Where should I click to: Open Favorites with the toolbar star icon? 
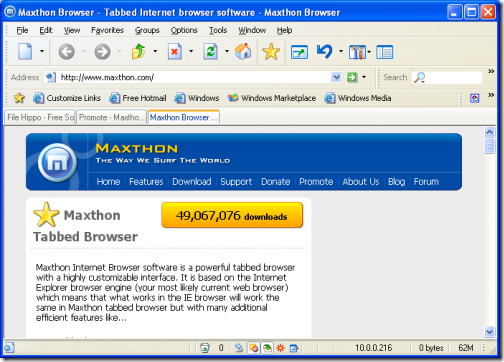pyautogui.click(x=271, y=52)
